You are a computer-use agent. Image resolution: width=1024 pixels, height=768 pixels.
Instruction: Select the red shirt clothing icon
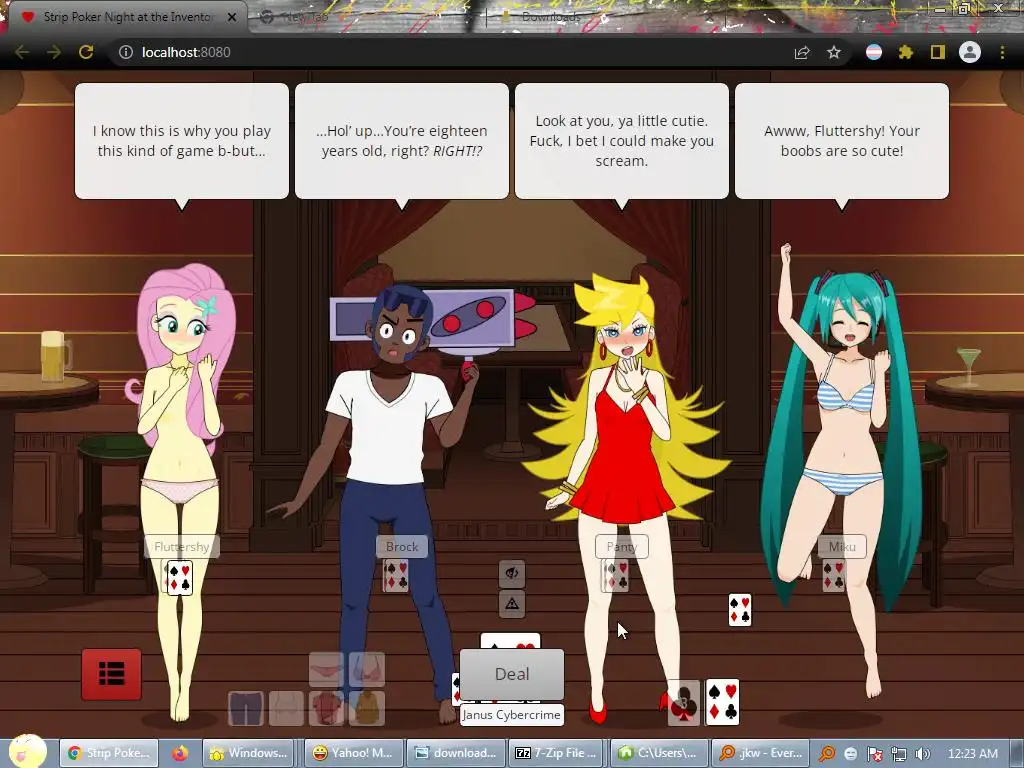point(327,709)
